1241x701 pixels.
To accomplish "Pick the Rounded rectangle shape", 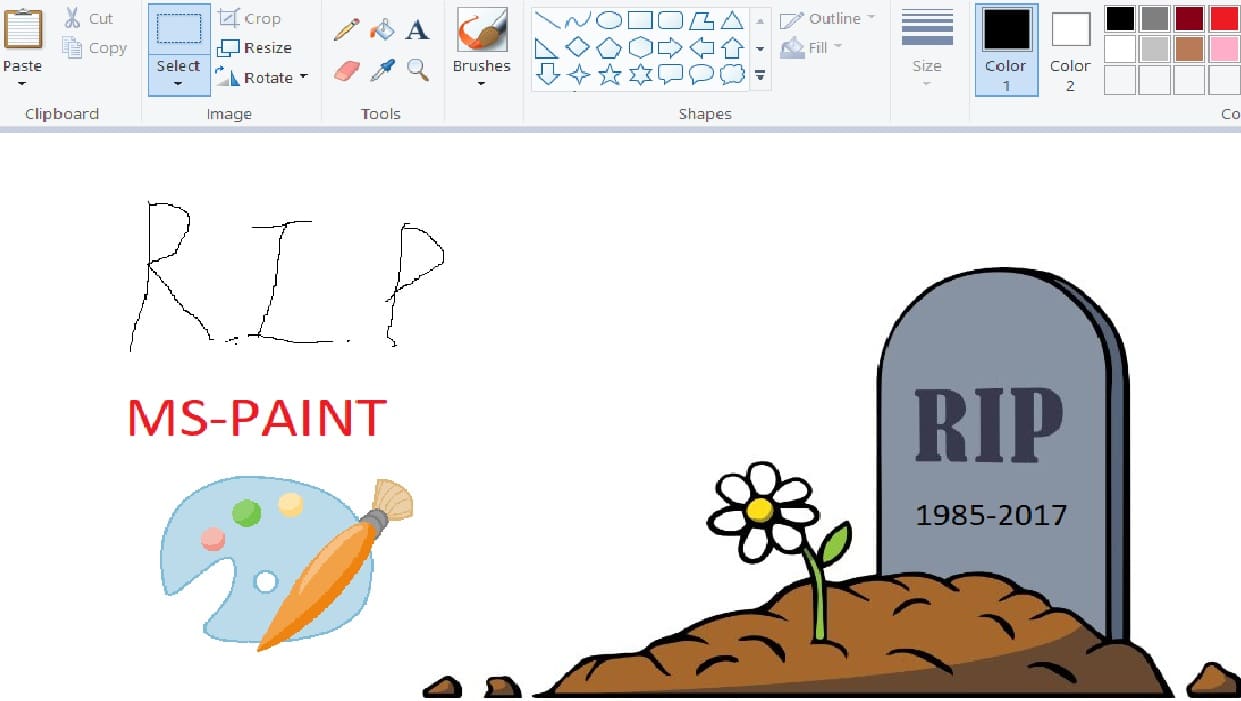I will pyautogui.click(x=670, y=19).
